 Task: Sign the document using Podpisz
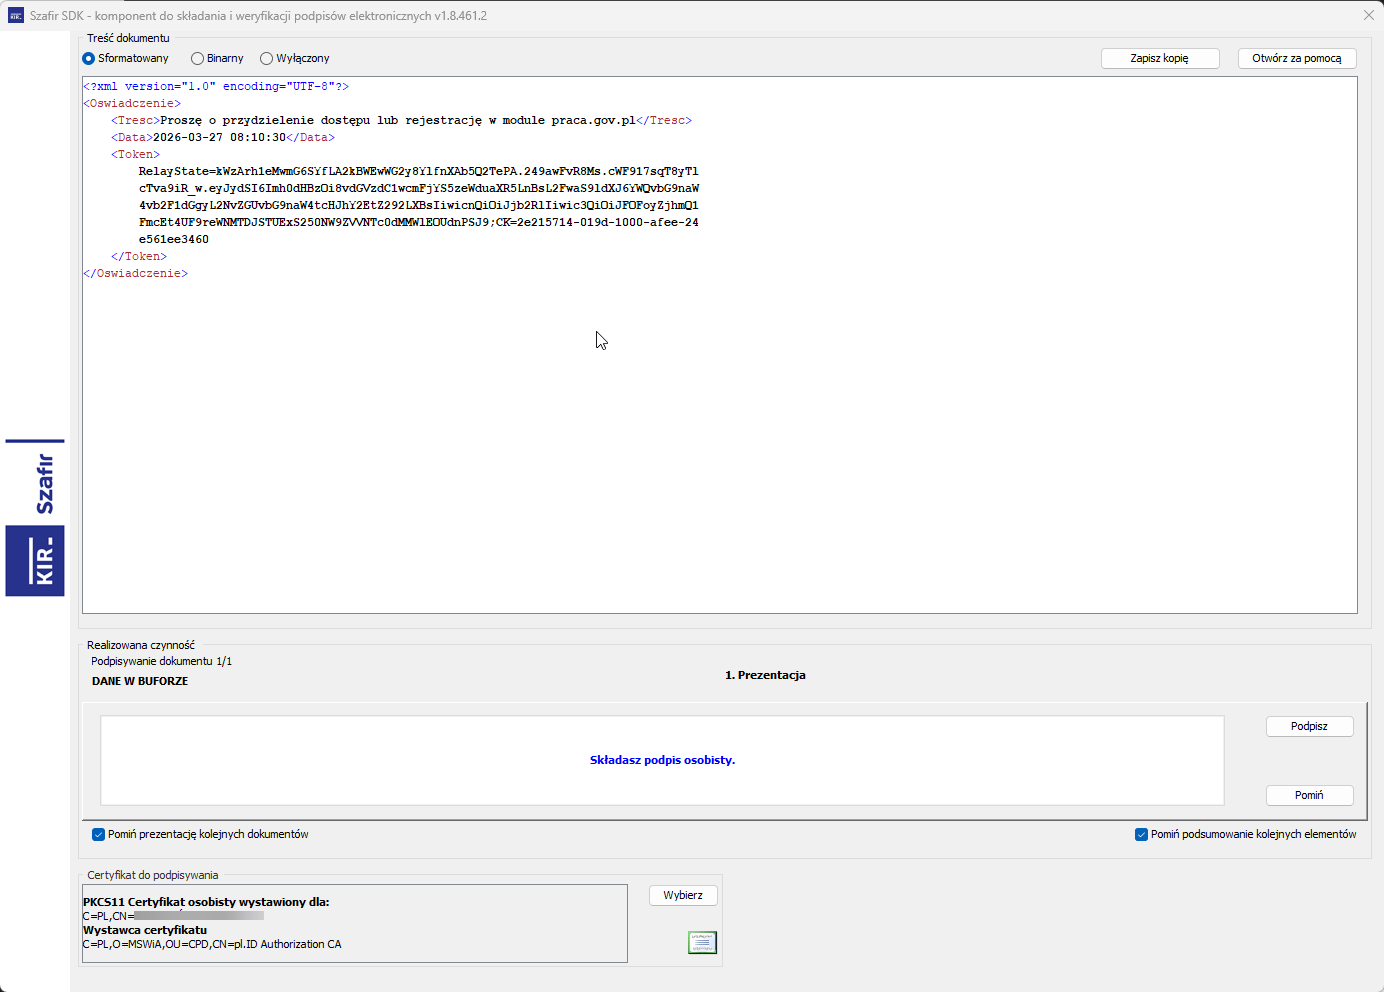pyautogui.click(x=1309, y=726)
